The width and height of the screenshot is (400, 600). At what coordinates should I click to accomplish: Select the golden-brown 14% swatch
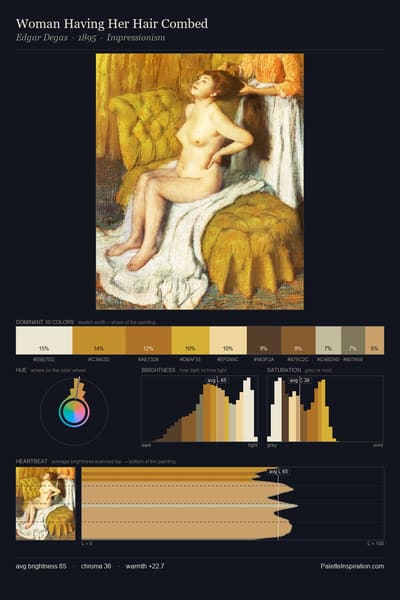pyautogui.click(x=99, y=340)
